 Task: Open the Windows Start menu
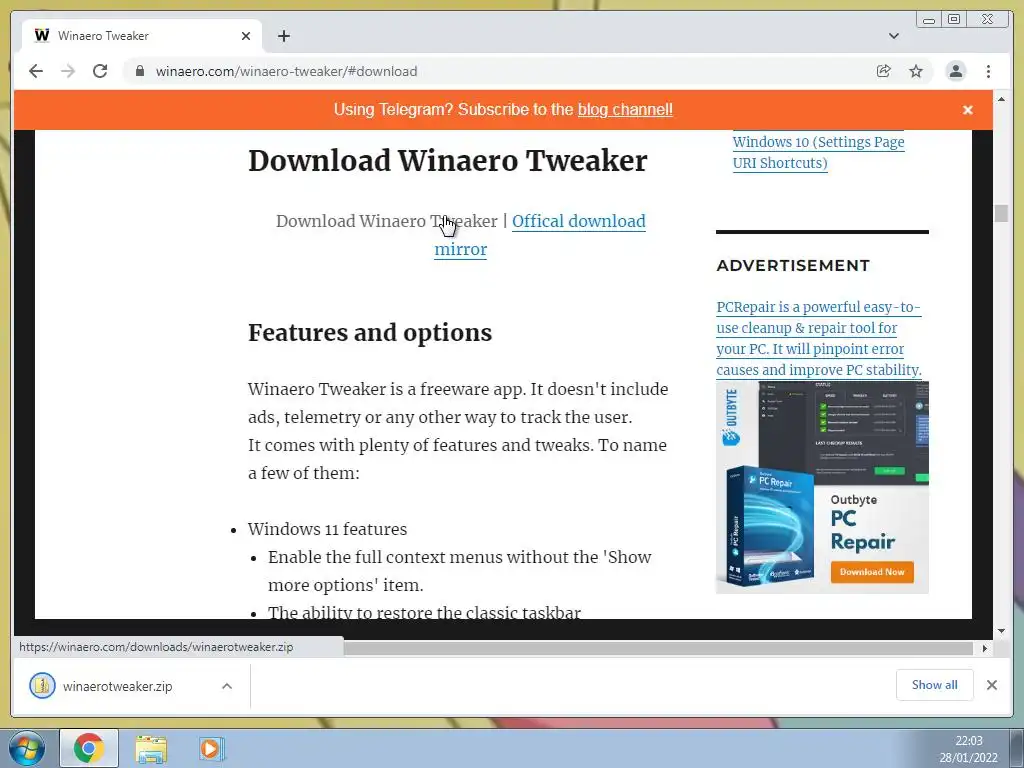point(26,748)
